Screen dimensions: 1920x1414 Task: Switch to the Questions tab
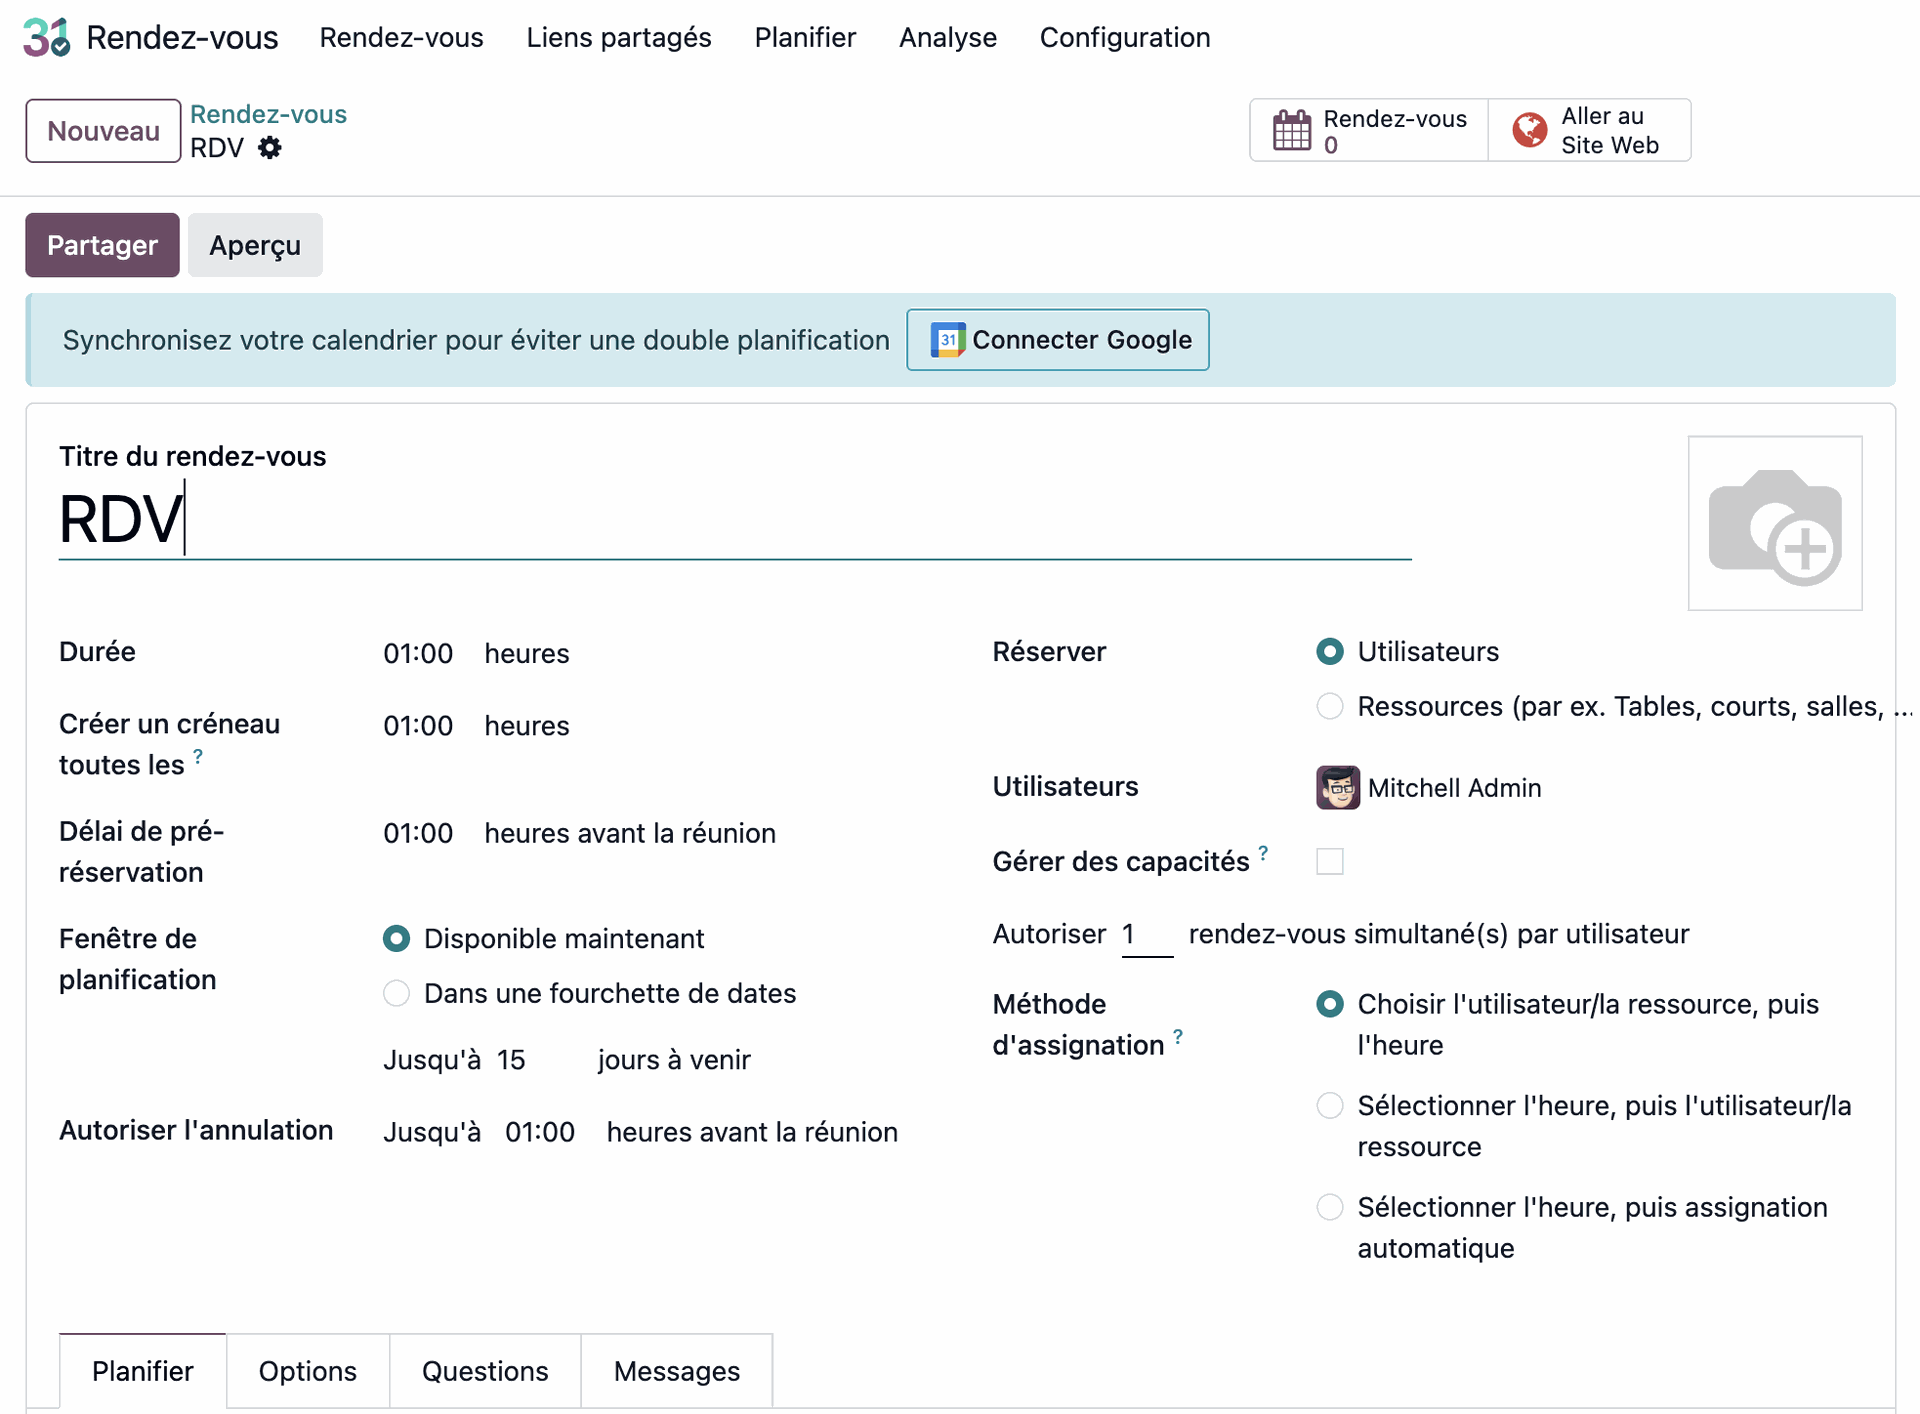click(x=484, y=1371)
